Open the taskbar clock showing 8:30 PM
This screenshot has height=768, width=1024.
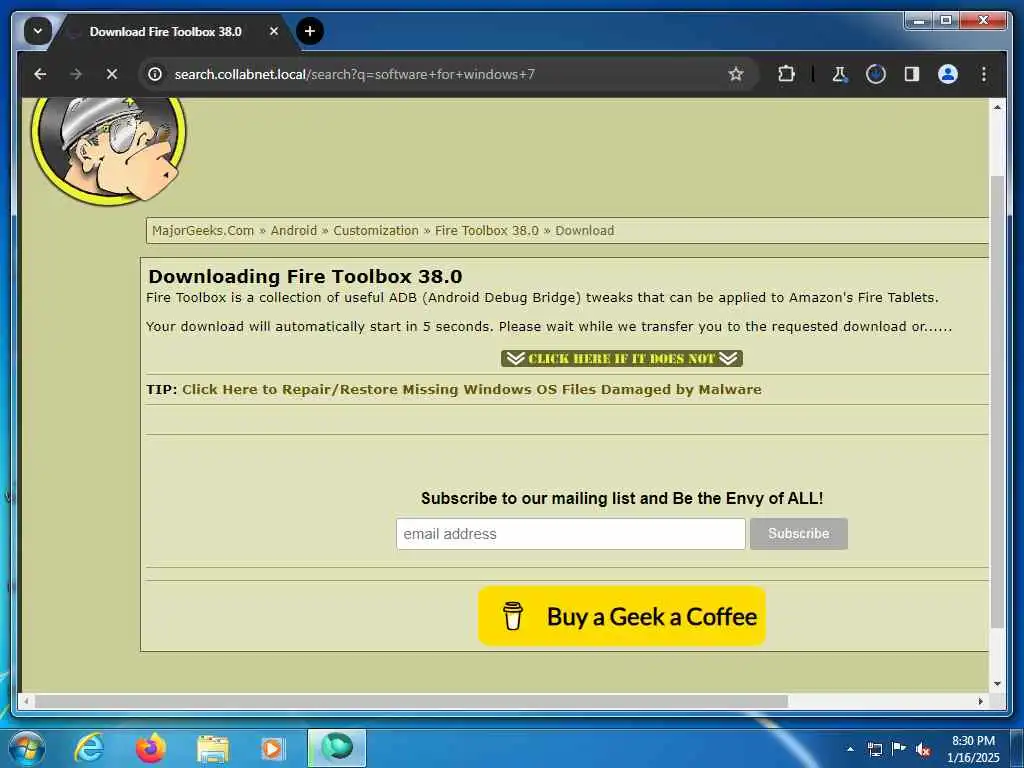coord(973,749)
